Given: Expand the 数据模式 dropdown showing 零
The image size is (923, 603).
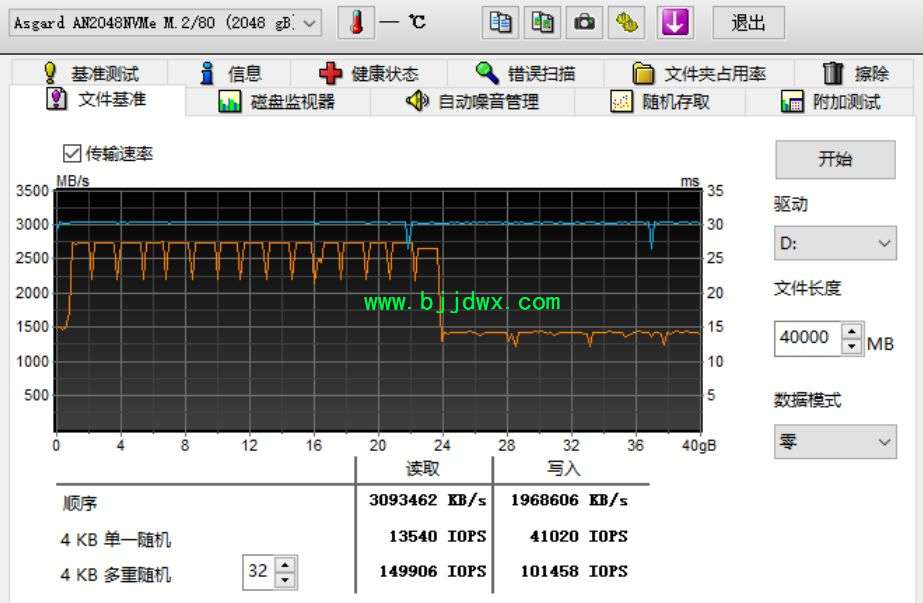Looking at the screenshot, I should (835, 442).
